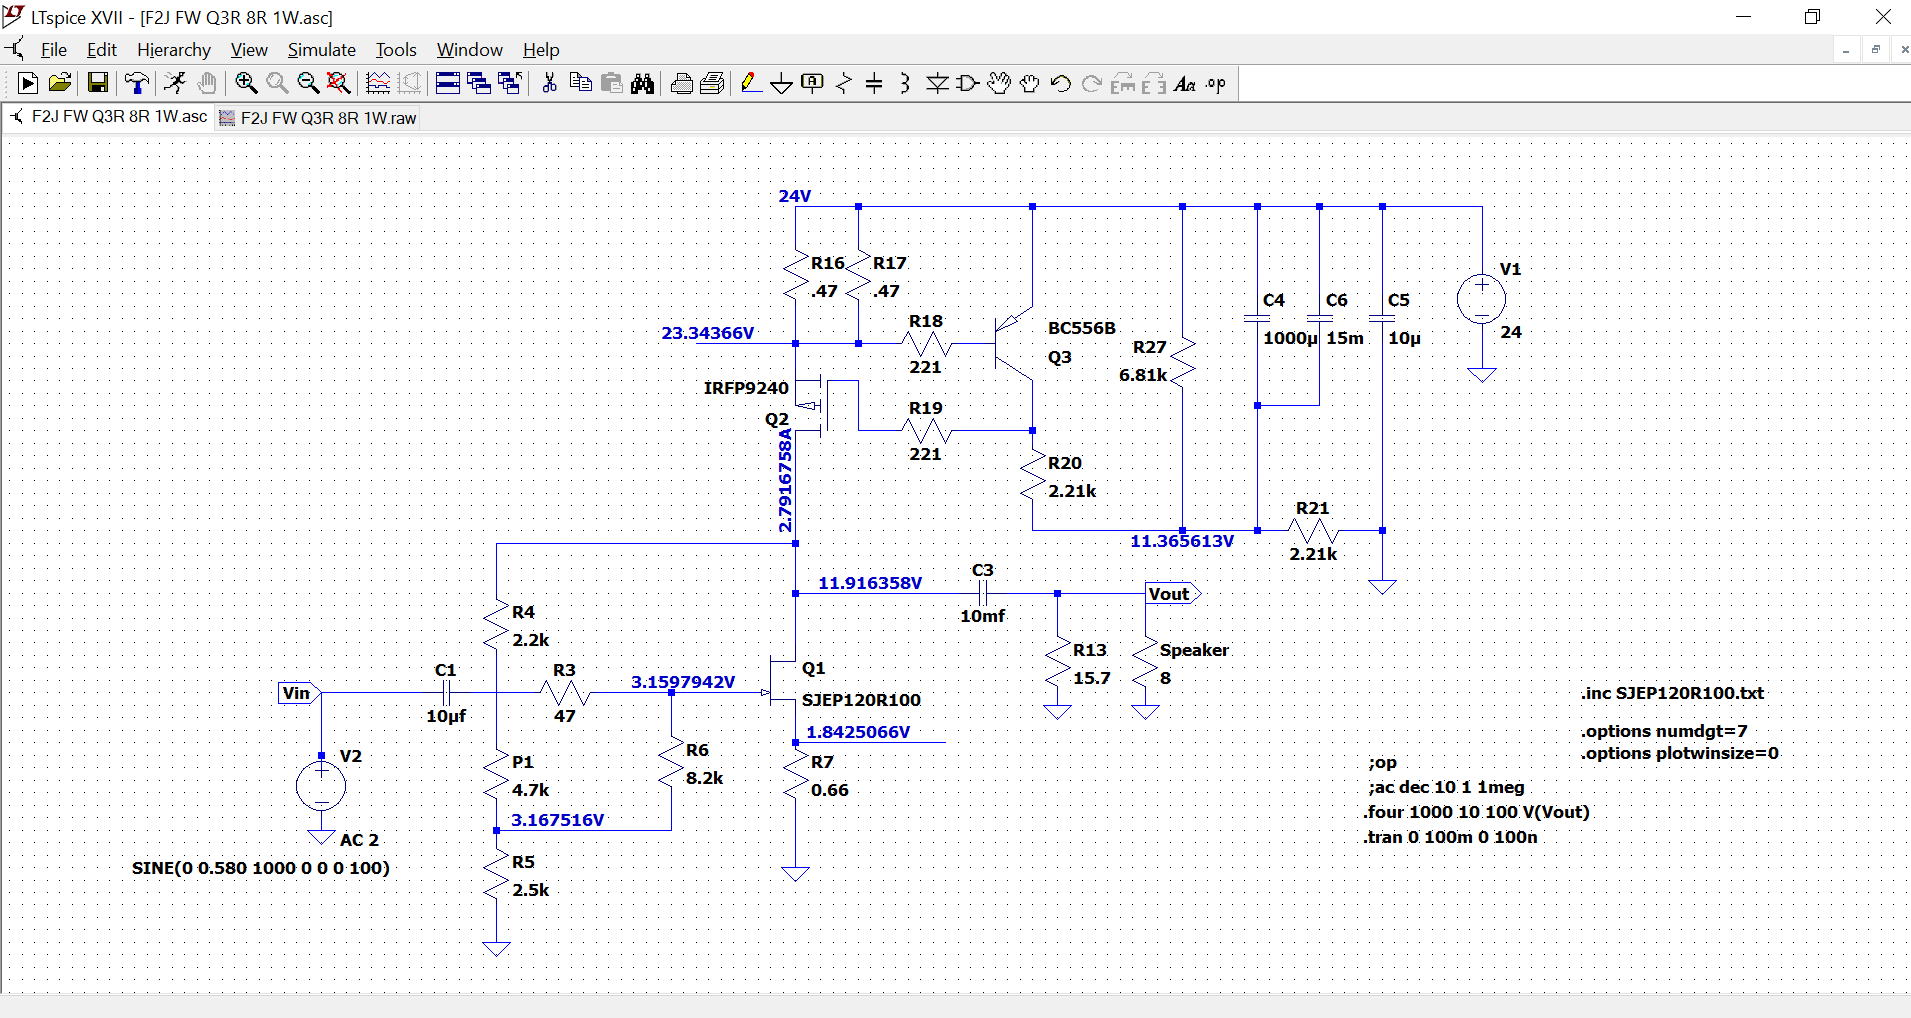Image resolution: width=1911 pixels, height=1018 pixels.
Task: Save the schematic with the floppy disk icon
Action: coord(97,84)
